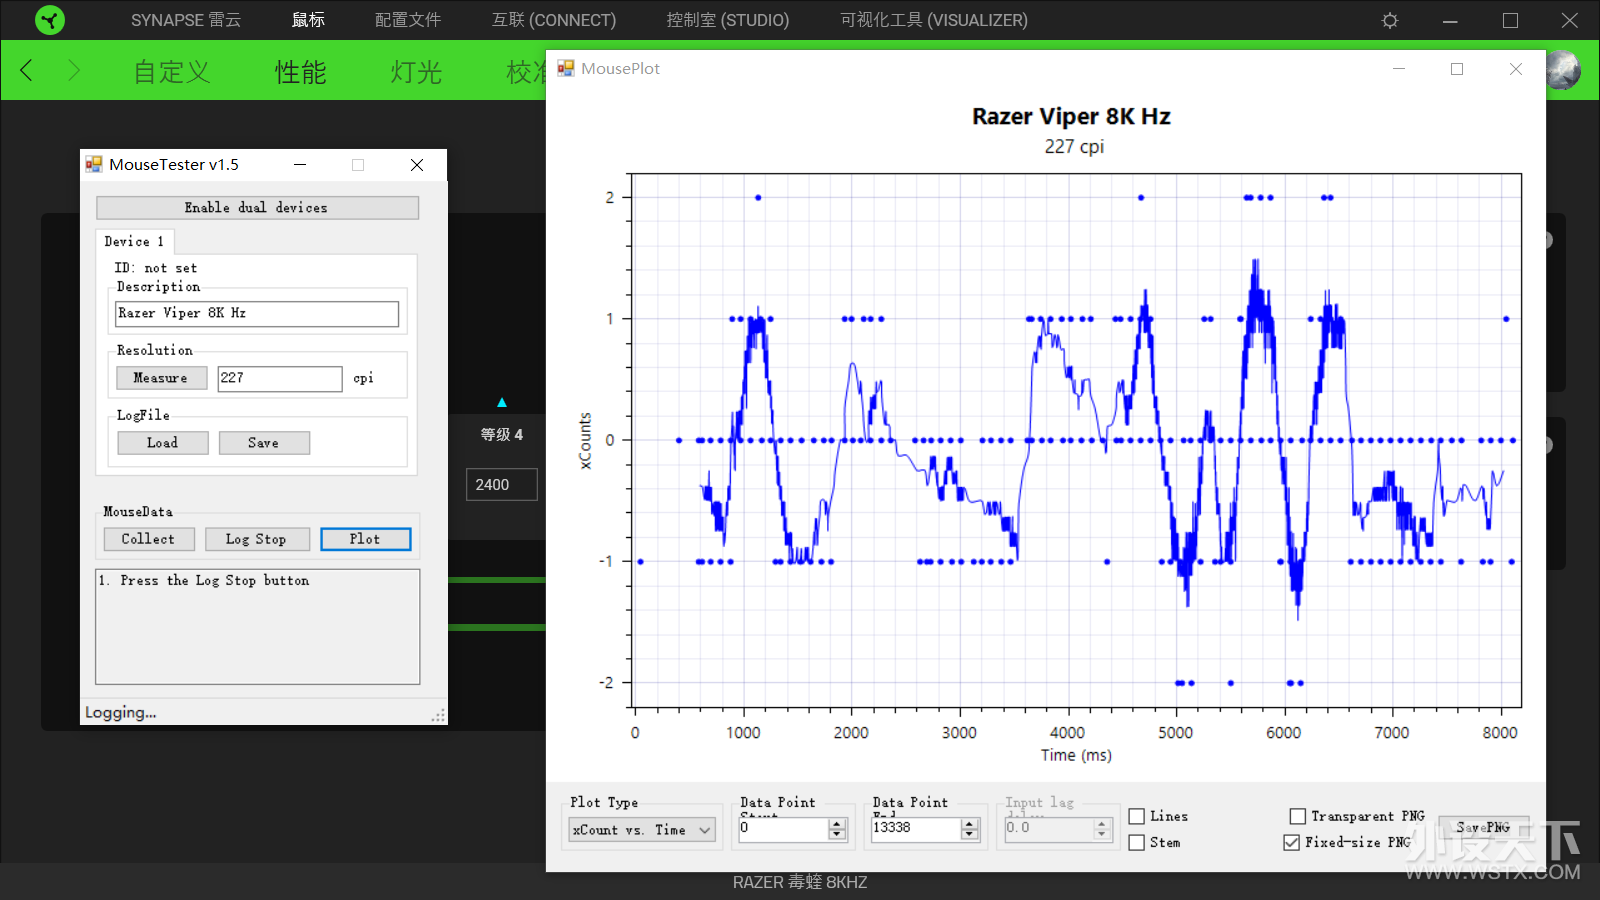Go back with the left arrow in Synapse

click(x=27, y=70)
